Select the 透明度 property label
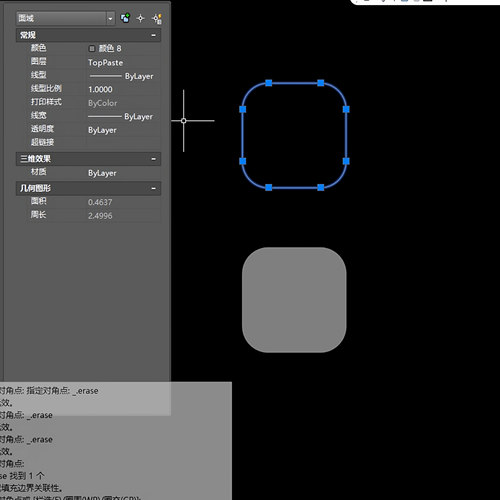This screenshot has height=500, width=500. 42,129
